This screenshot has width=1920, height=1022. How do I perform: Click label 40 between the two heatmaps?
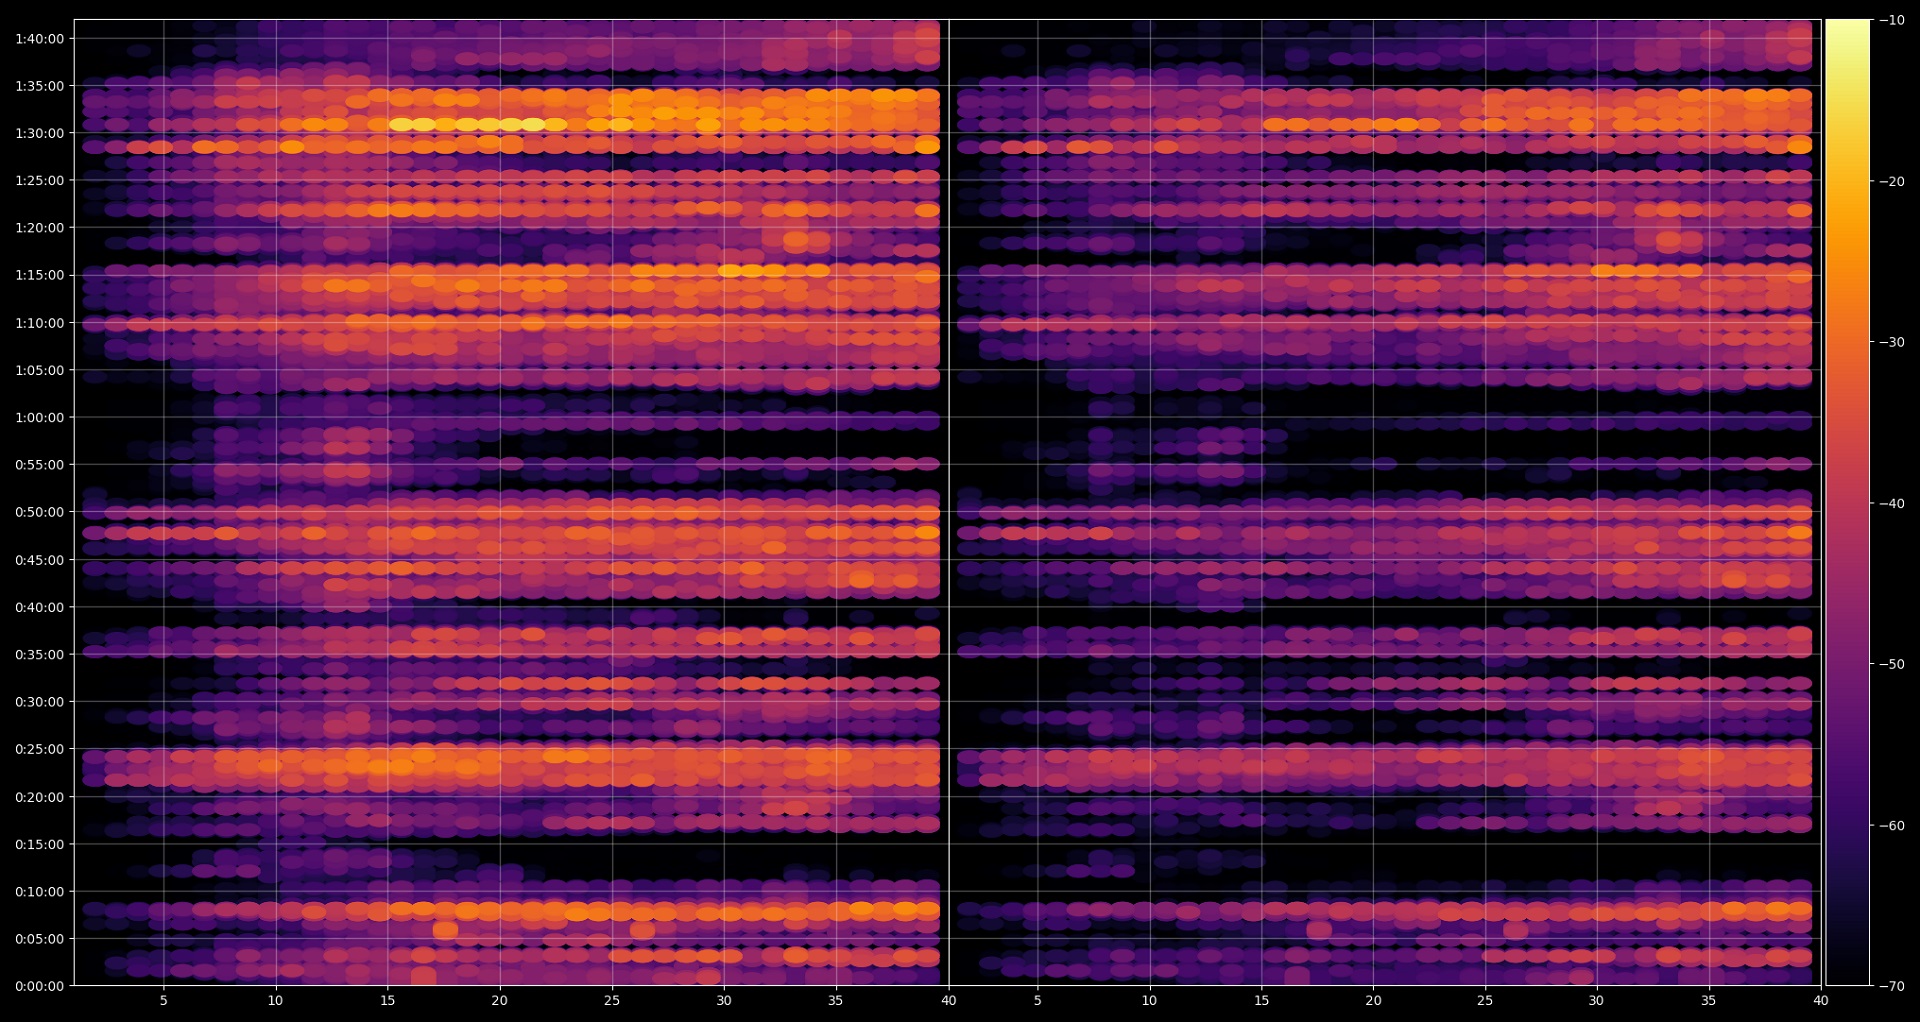point(949,1000)
